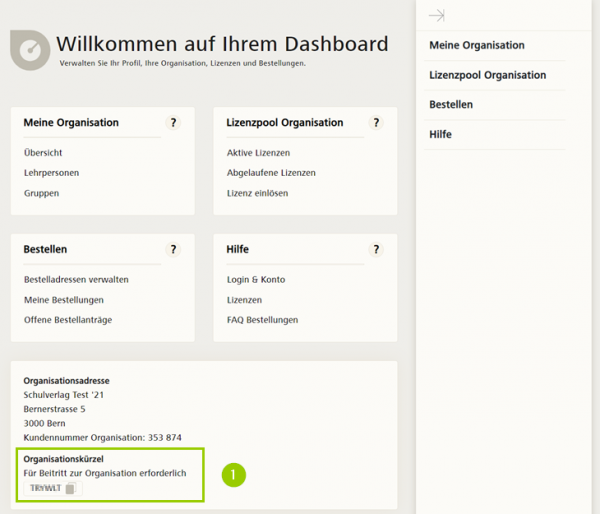Click question mark on Lizenzpool Organisation card
This screenshot has width=600, height=514.
click(376, 123)
